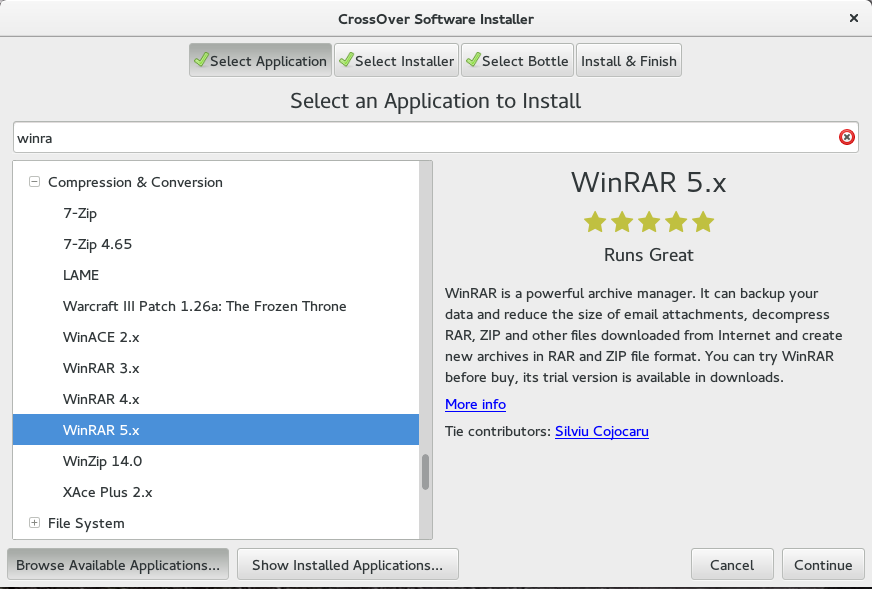Select 7-Zip 4.65 from the list
The width and height of the screenshot is (872, 589).
pyautogui.click(x=216, y=244)
